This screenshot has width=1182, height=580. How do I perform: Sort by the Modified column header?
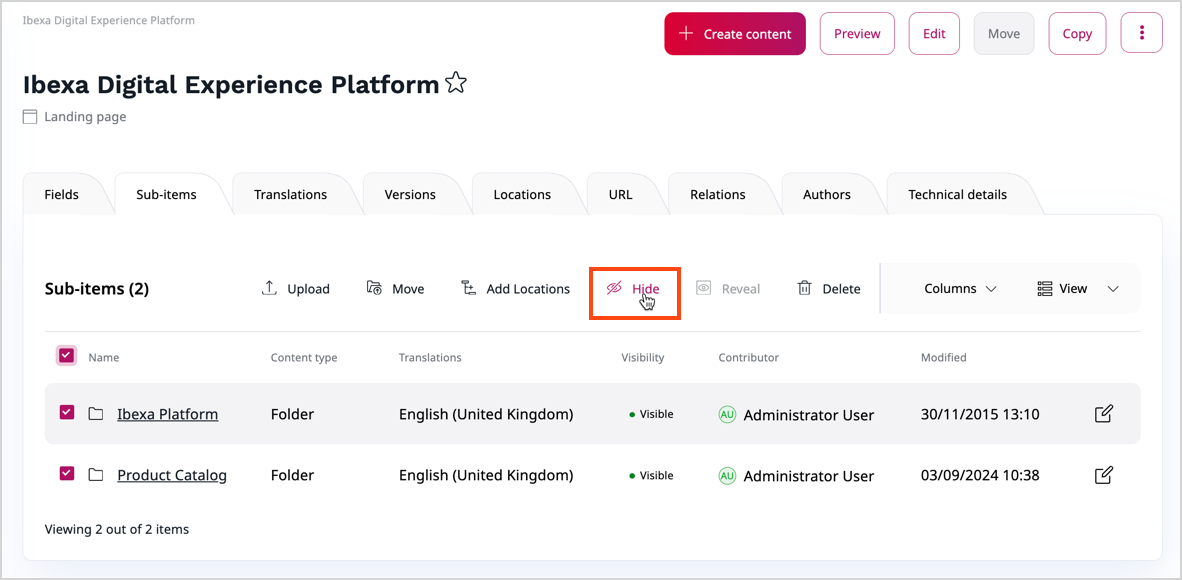(x=943, y=357)
